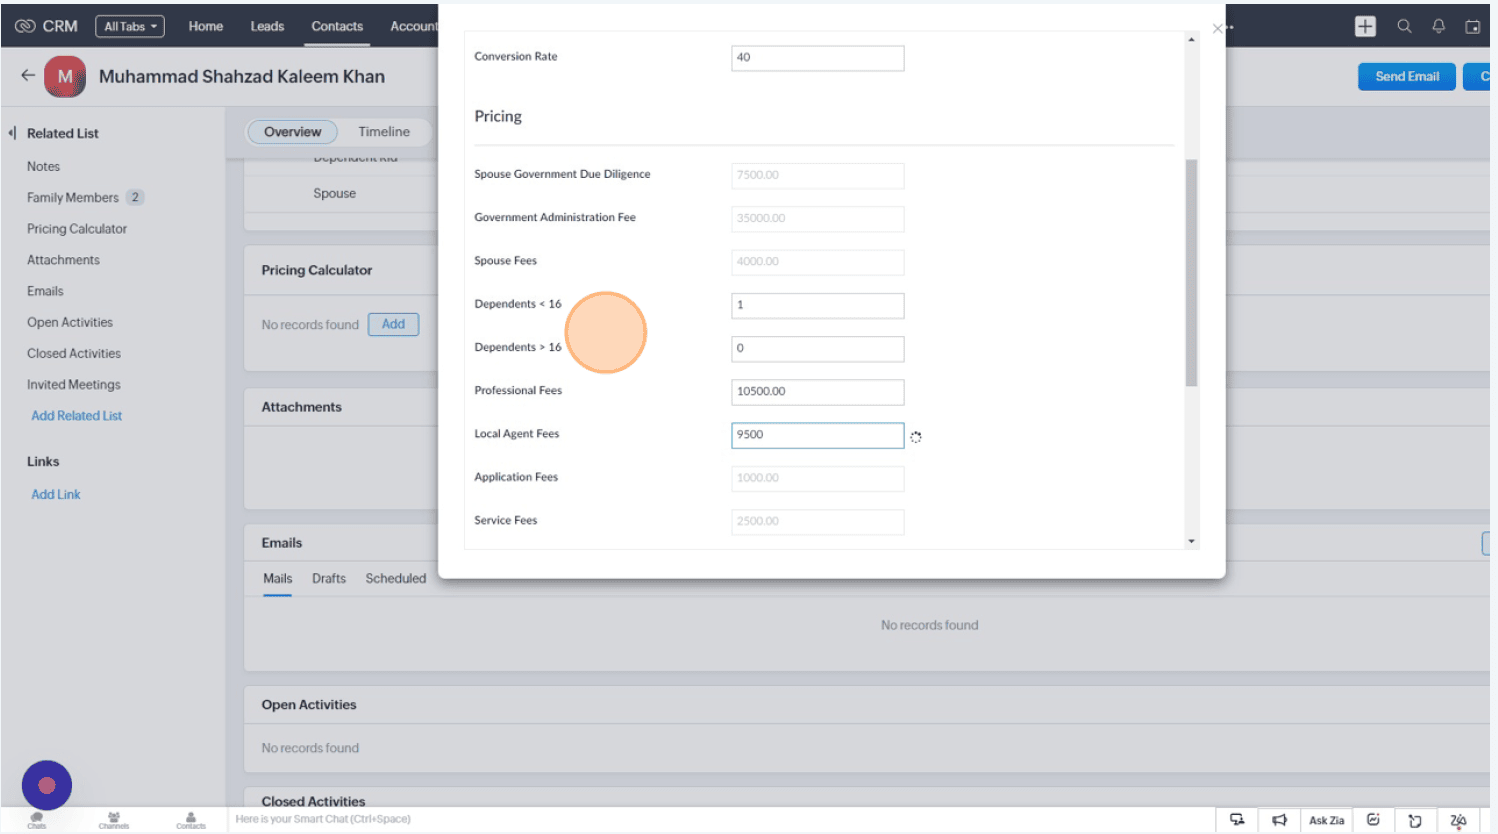Click Add in Pricing Calculator section

[x=393, y=324]
